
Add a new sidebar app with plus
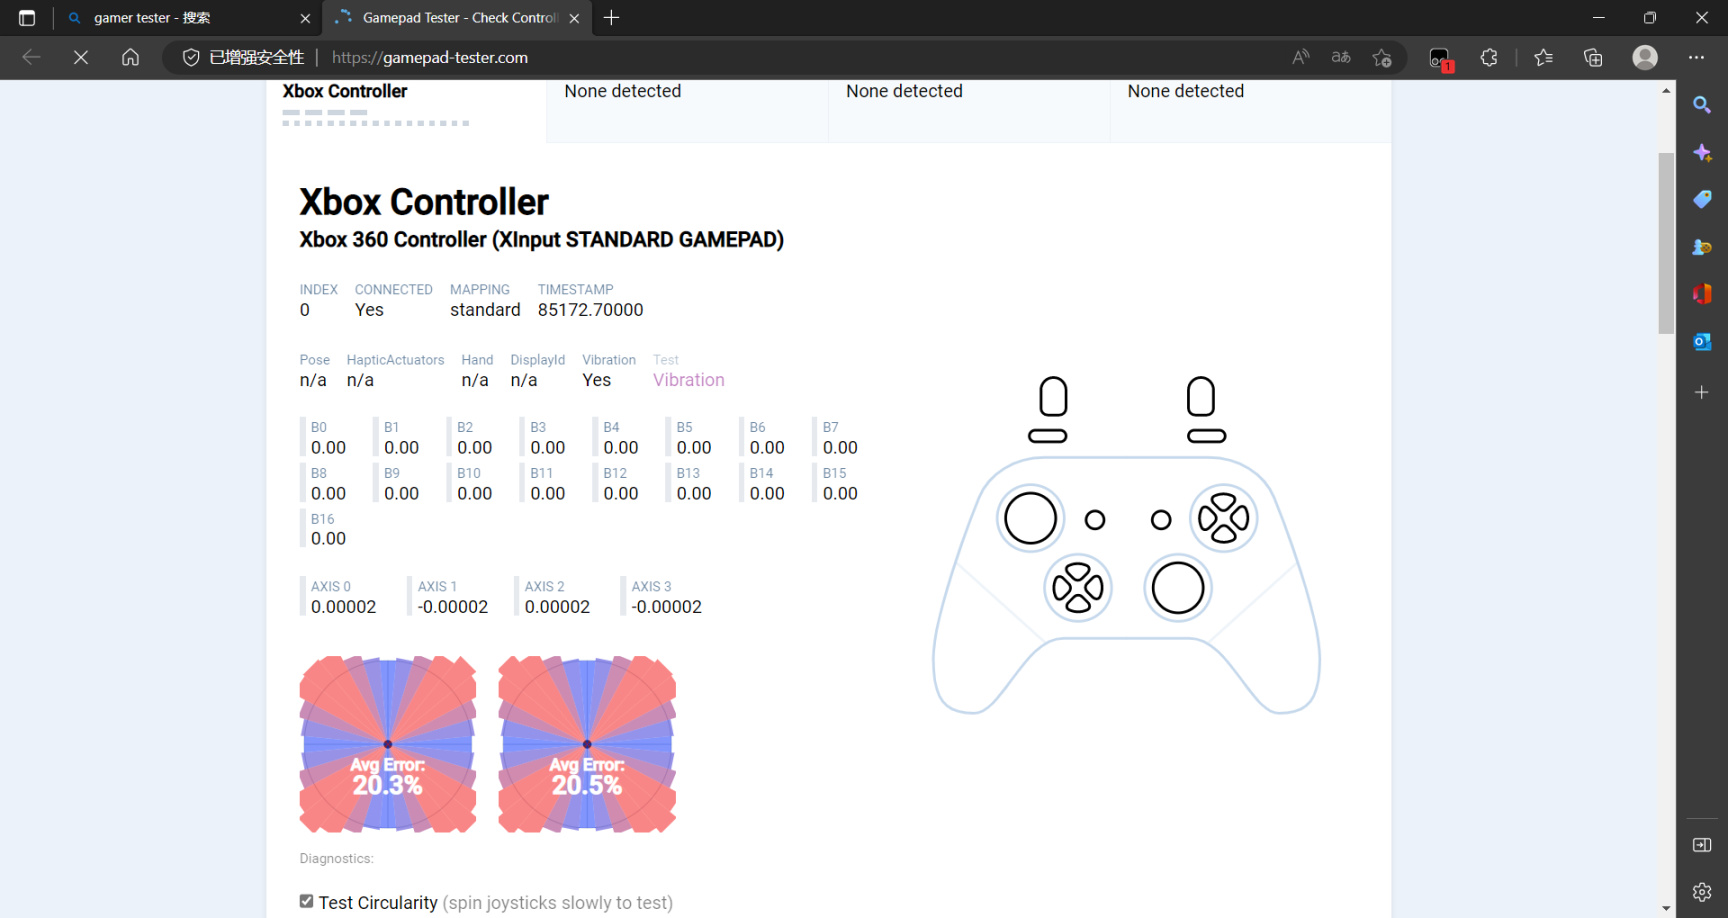[1702, 392]
